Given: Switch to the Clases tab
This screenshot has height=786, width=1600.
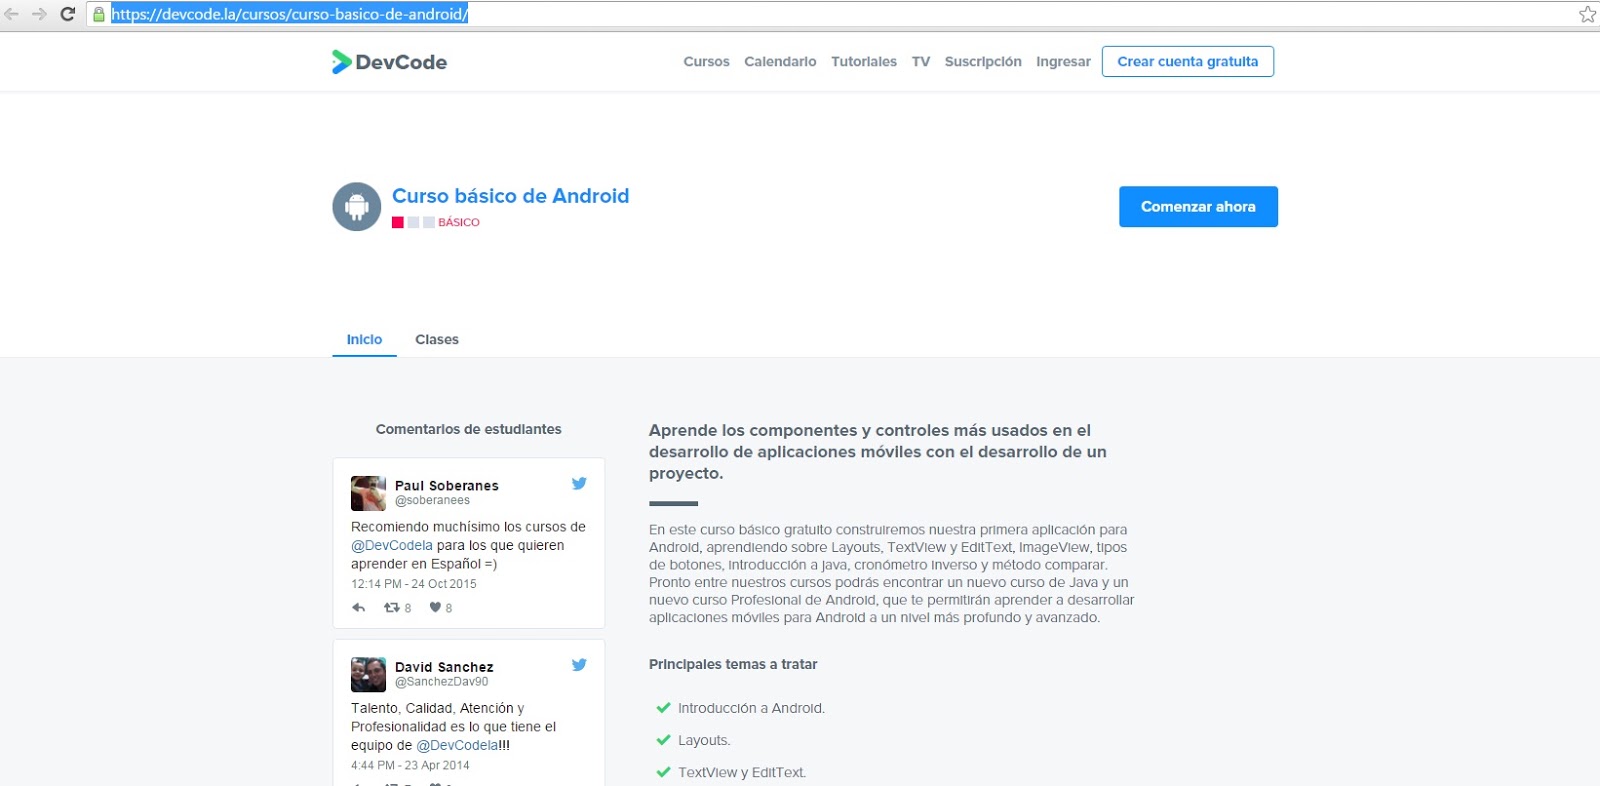Looking at the screenshot, I should tap(437, 340).
